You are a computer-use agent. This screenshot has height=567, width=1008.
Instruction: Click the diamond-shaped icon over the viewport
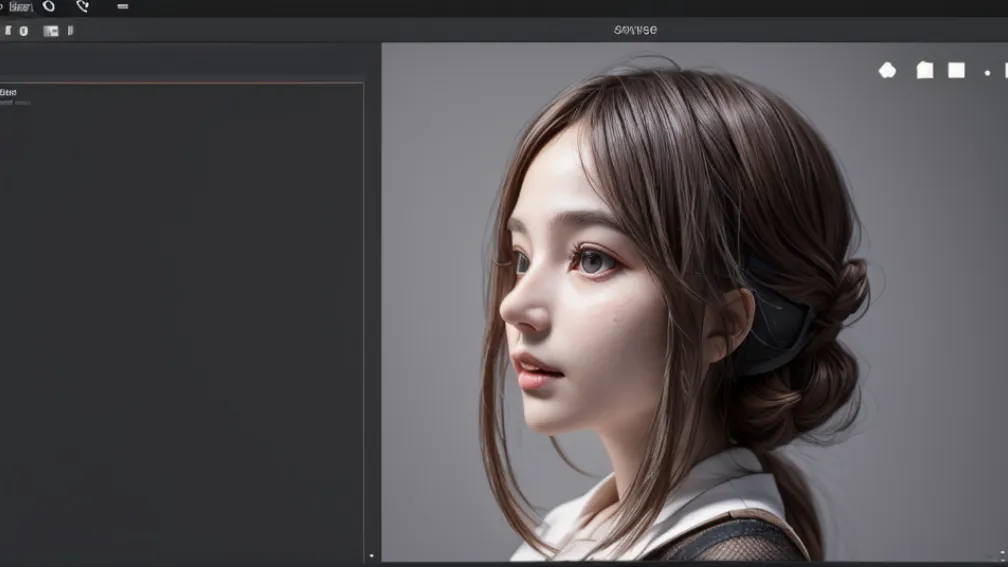click(887, 70)
